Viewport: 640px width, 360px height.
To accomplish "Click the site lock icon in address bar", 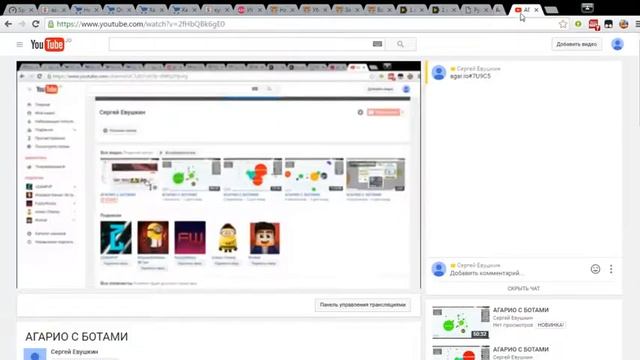I will (x=51, y=24).
